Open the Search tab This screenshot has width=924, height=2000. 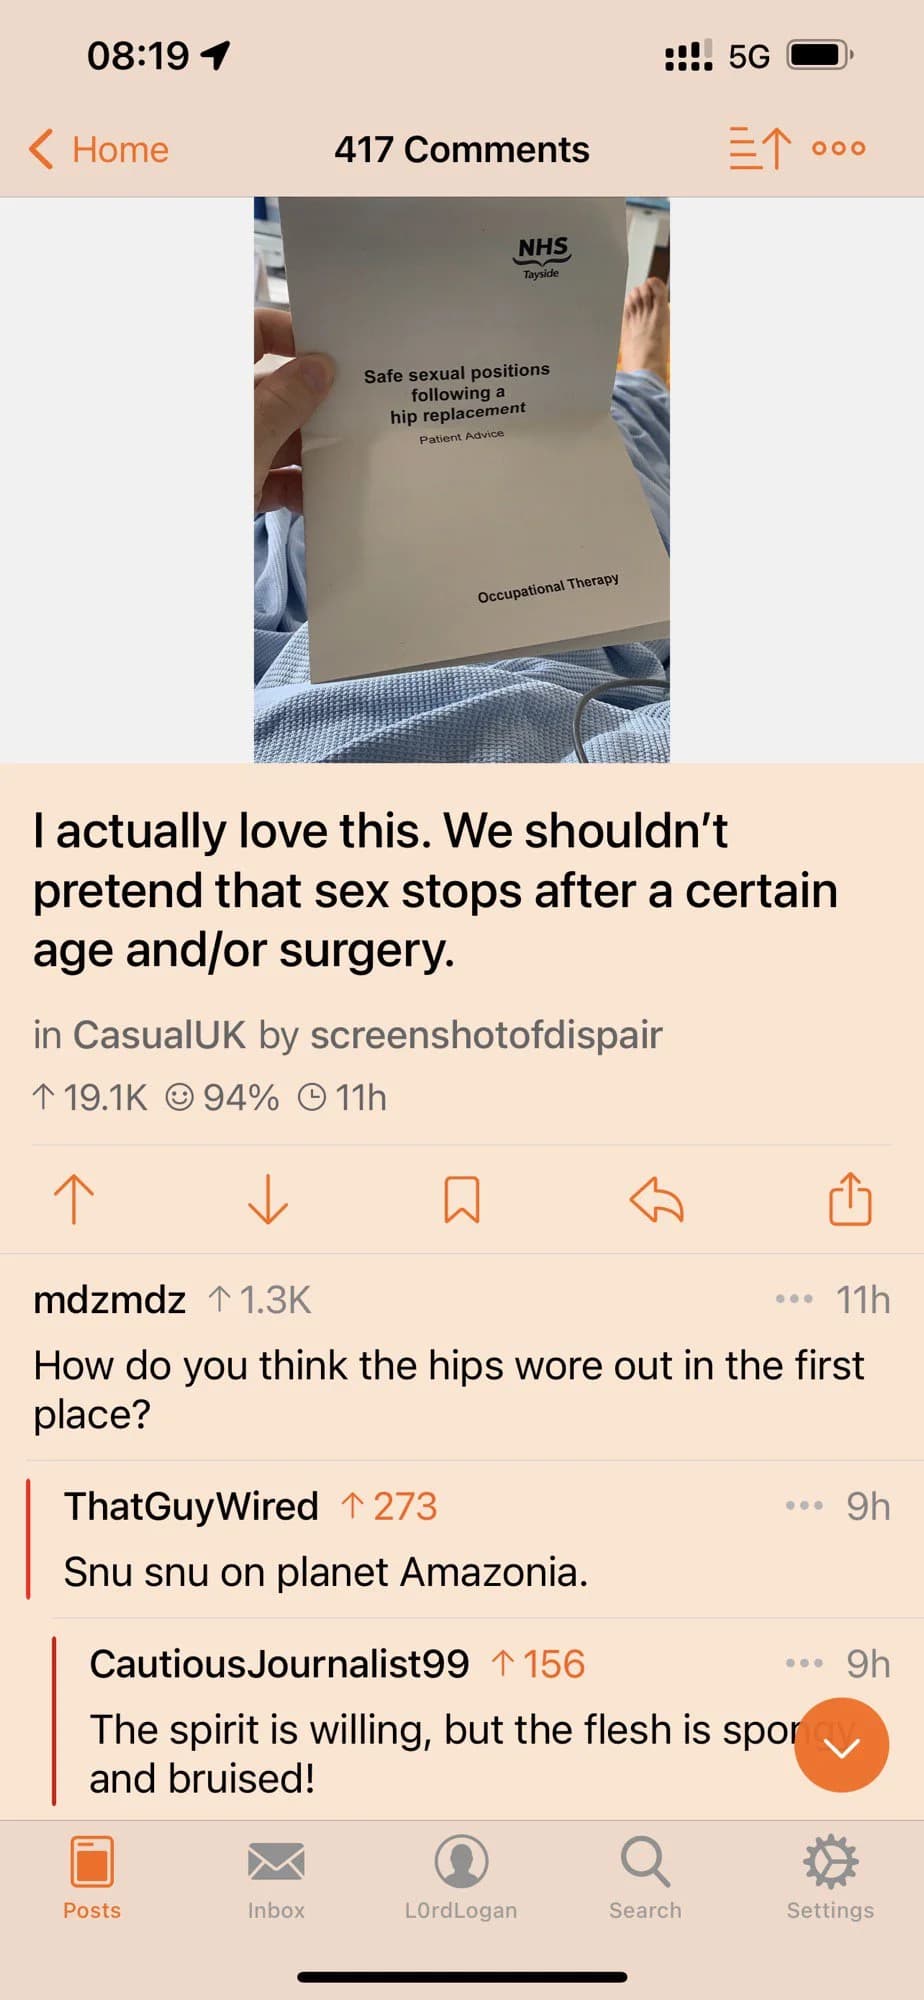(x=645, y=1877)
